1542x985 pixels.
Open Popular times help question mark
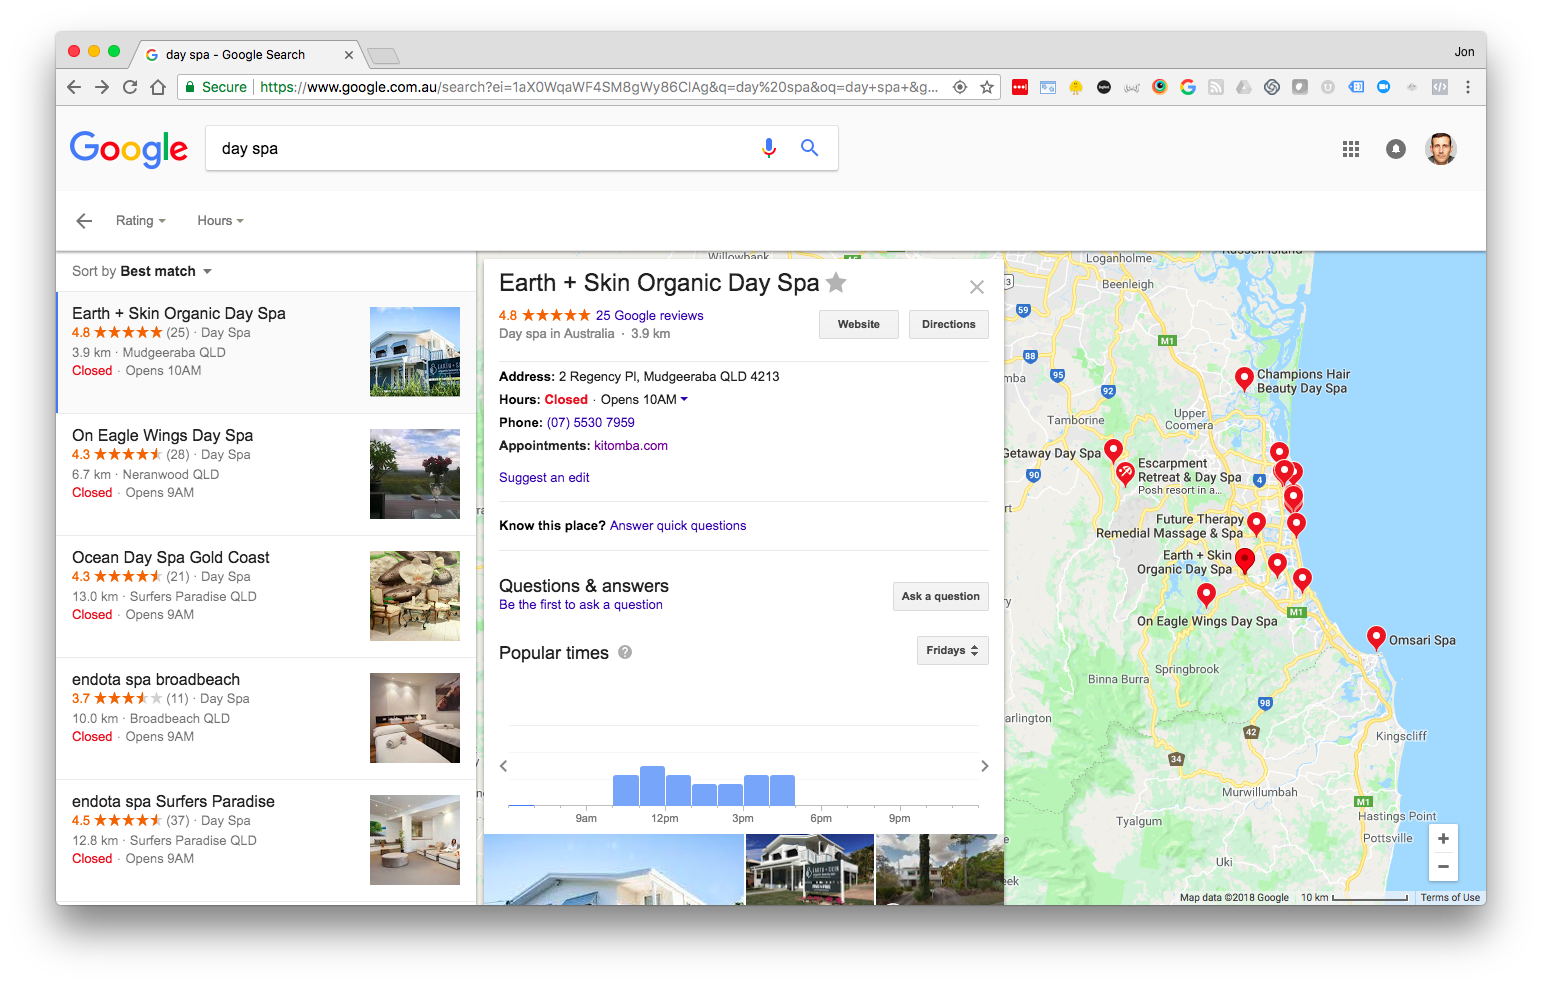[625, 652]
